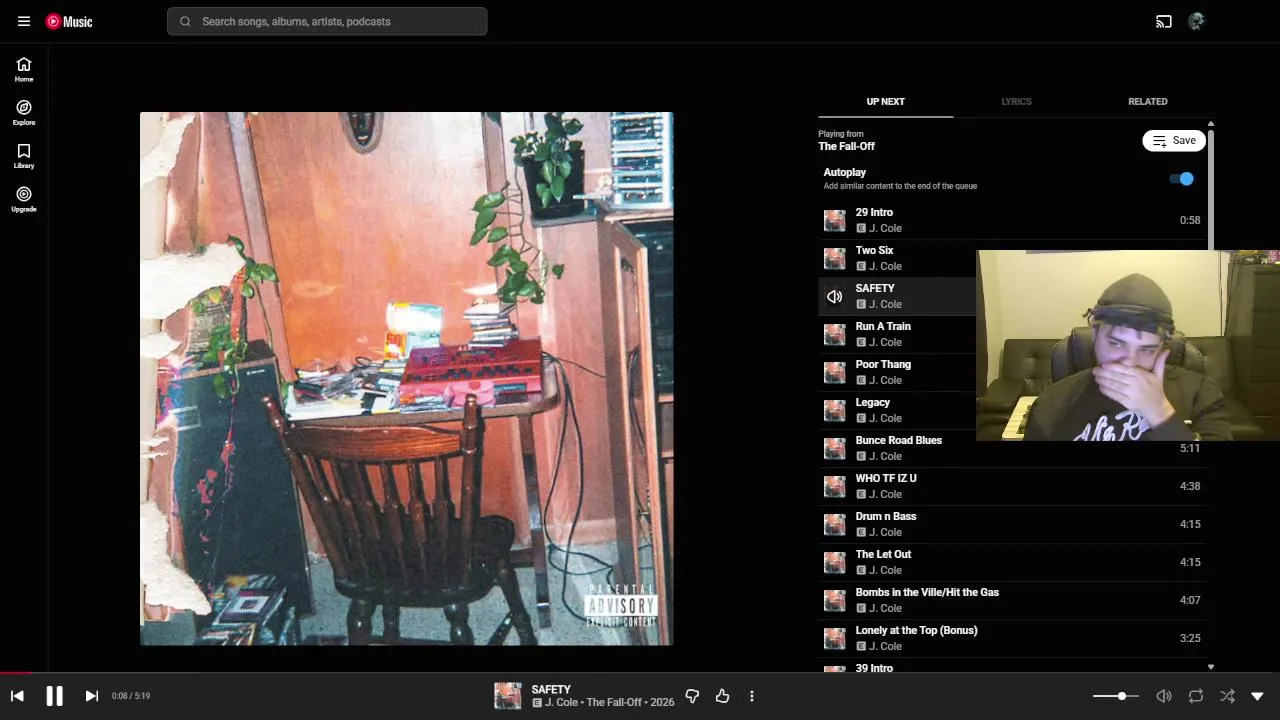Open J. Cole artist link in player bar
The width and height of the screenshot is (1280, 720).
[562, 703]
